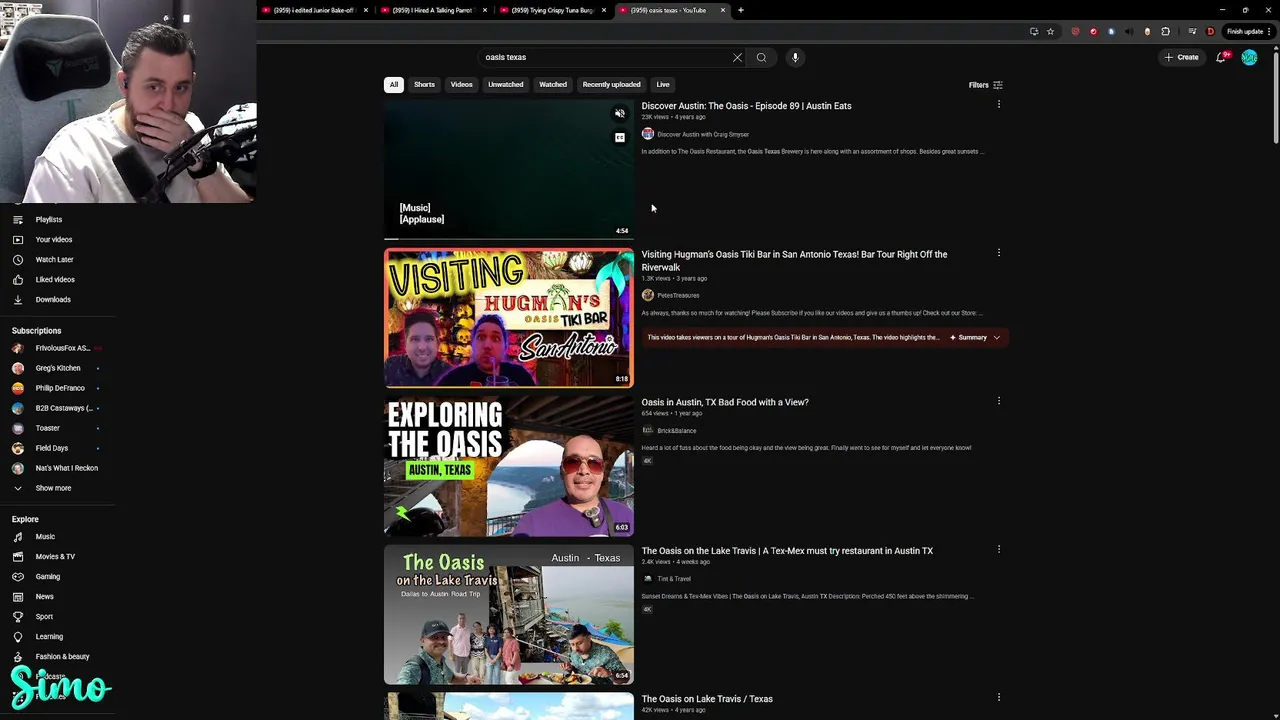Open action menu for 'The Oasis on Lake Travis / Texas'

(998, 697)
